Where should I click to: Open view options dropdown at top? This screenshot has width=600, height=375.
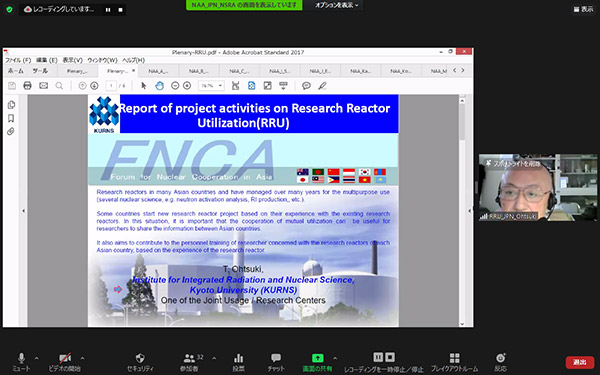coord(336,5)
